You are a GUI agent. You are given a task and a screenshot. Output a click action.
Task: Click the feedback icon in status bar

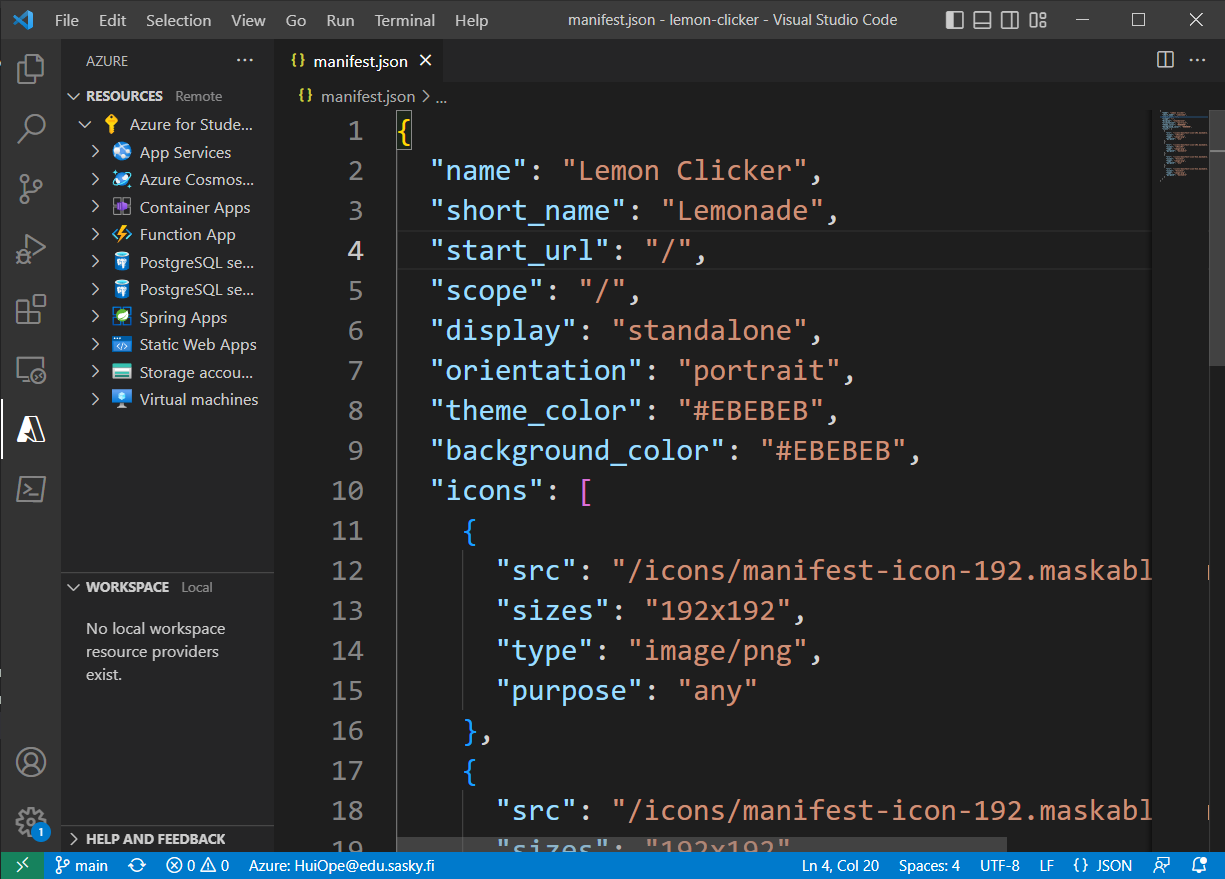[x=1162, y=866]
